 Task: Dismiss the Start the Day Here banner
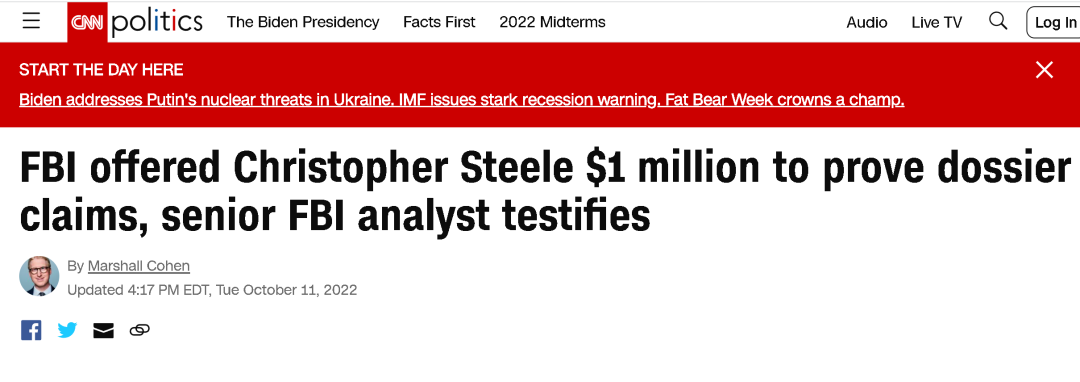click(x=1044, y=70)
